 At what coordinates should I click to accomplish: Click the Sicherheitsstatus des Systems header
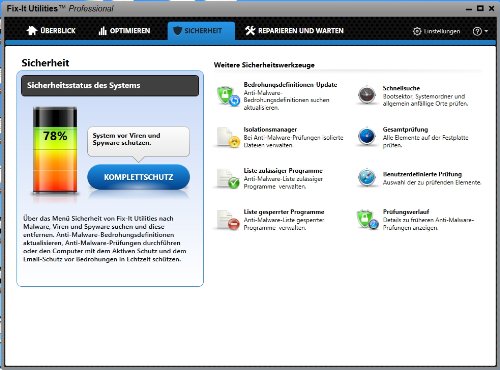pos(110,85)
